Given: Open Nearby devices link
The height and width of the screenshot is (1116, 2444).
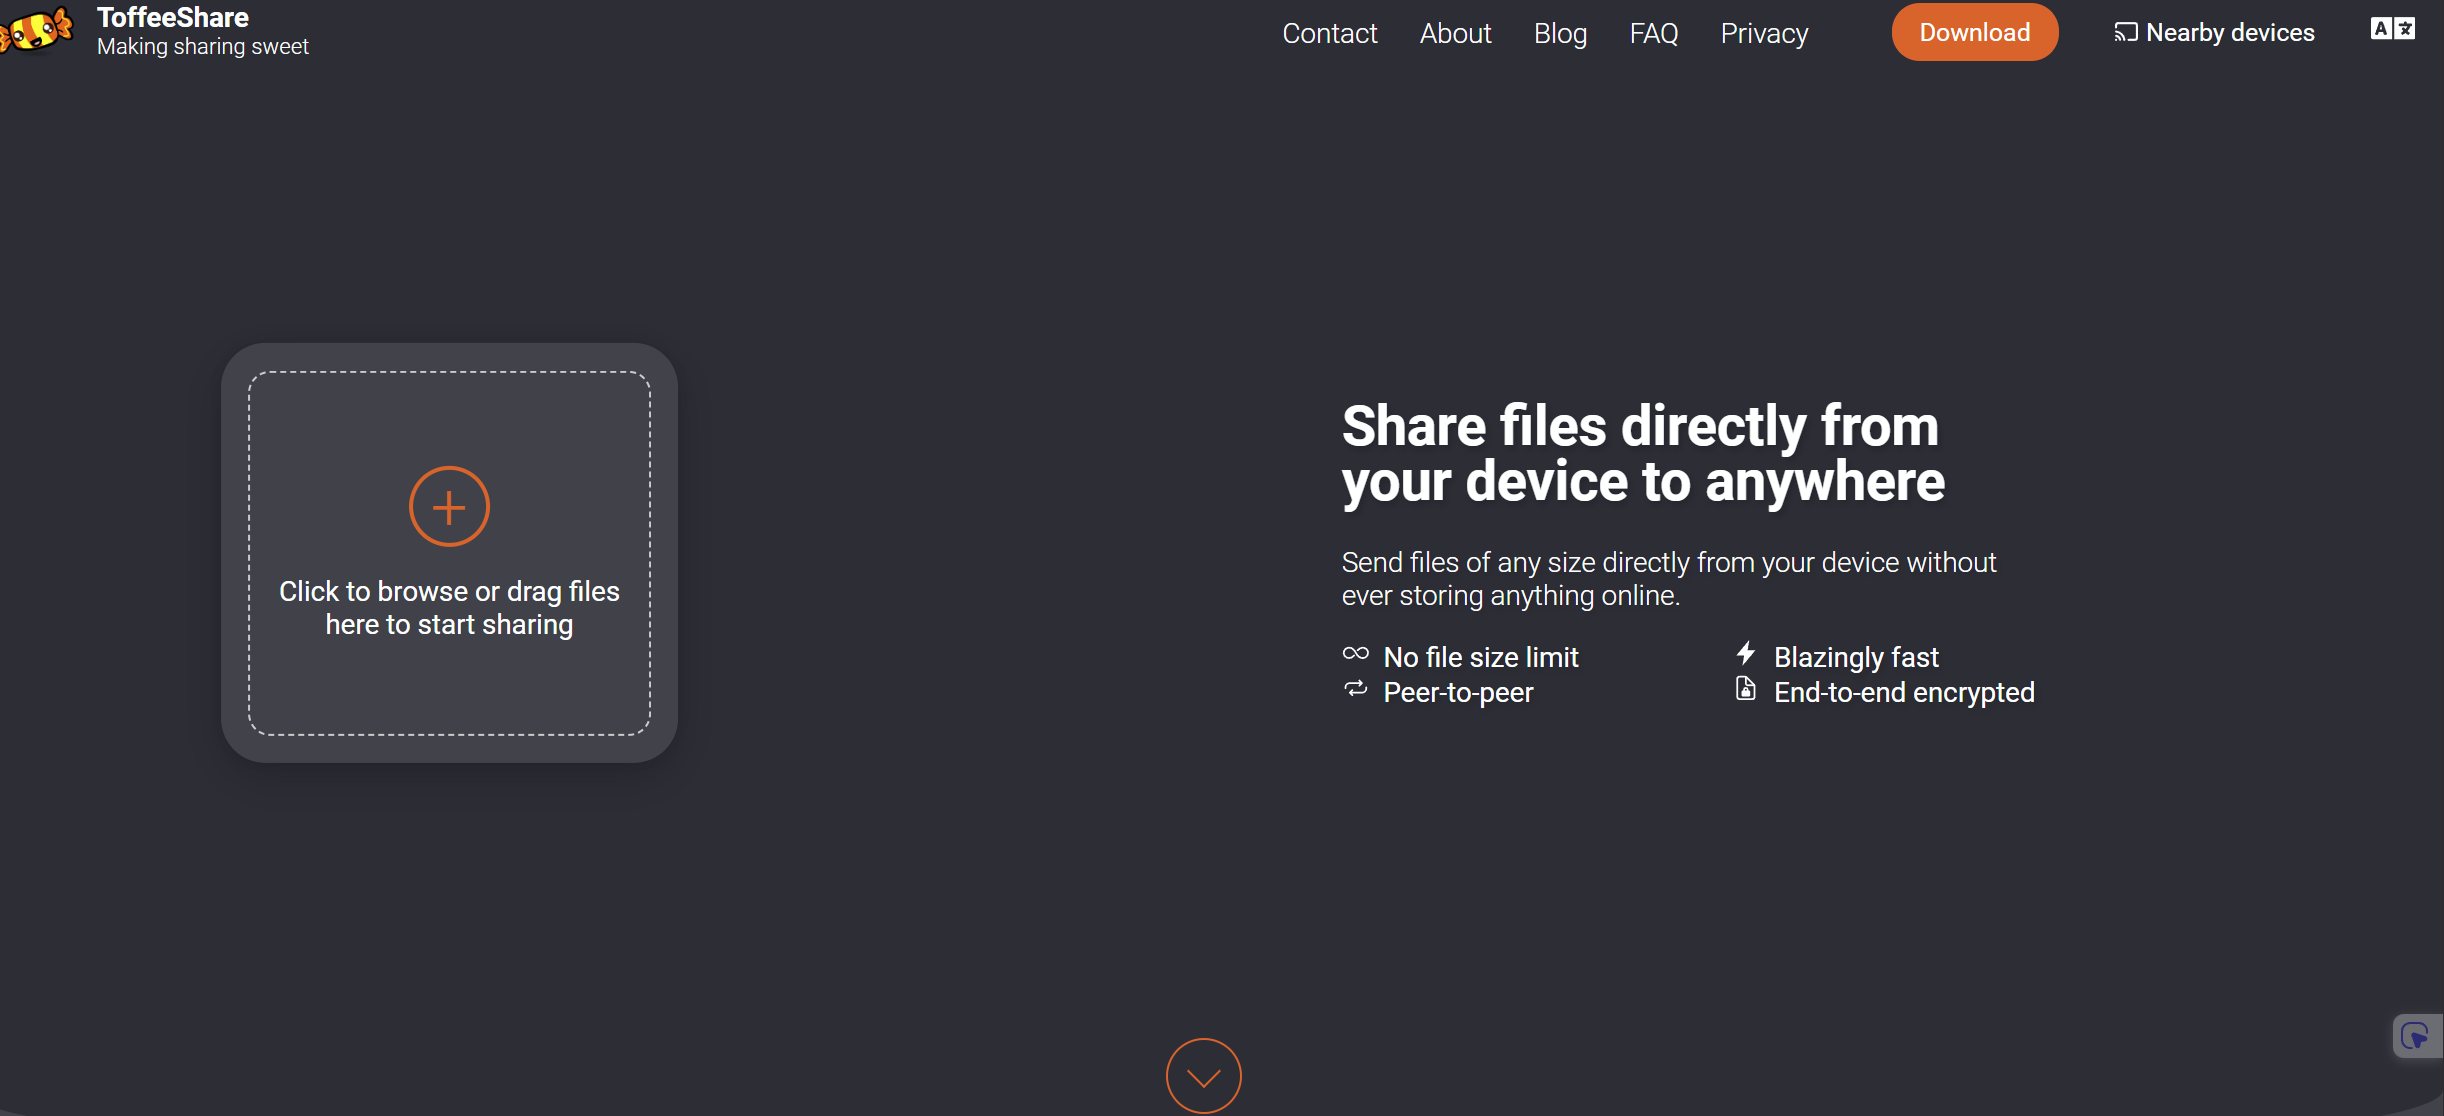Looking at the screenshot, I should pyautogui.click(x=2229, y=33).
